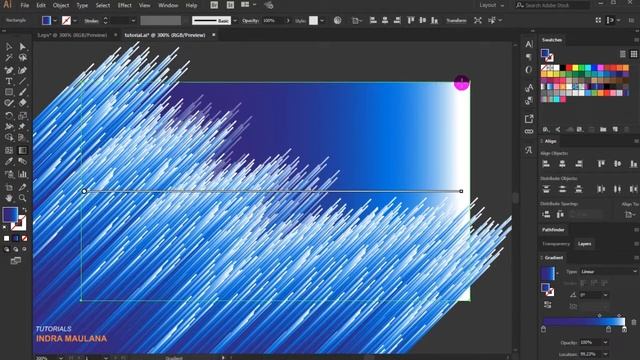The image size is (640, 360).
Task: Switch to the Transparency tab
Action: (556, 244)
